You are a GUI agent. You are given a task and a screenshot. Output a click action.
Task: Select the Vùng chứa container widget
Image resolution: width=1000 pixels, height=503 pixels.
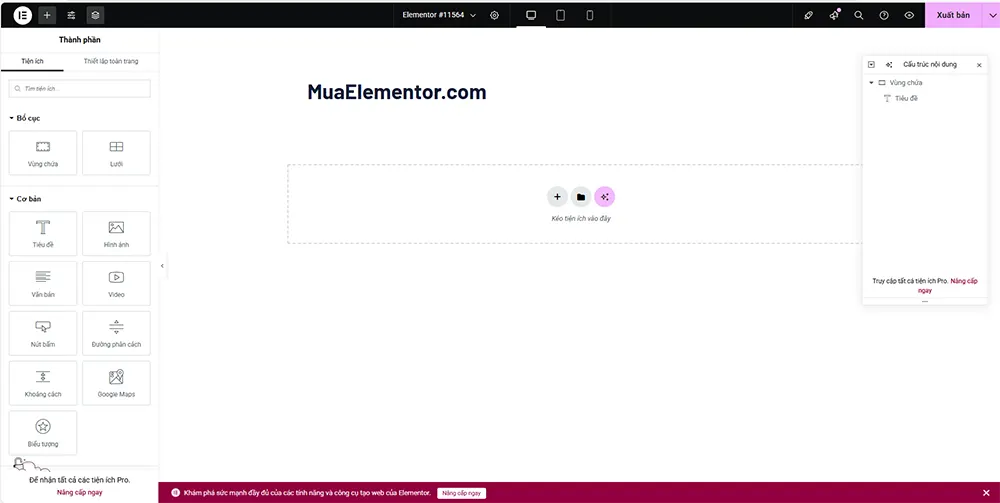(x=43, y=153)
